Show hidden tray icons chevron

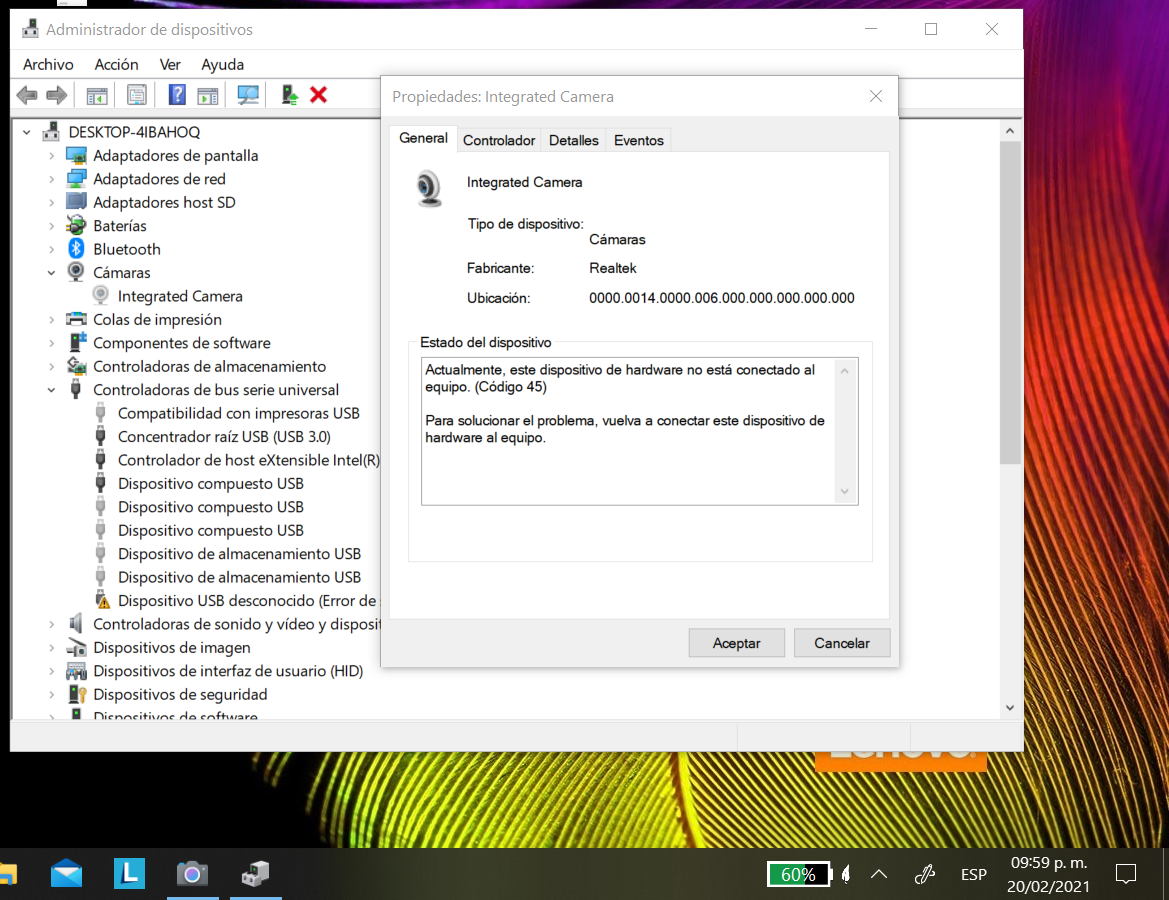(879, 874)
